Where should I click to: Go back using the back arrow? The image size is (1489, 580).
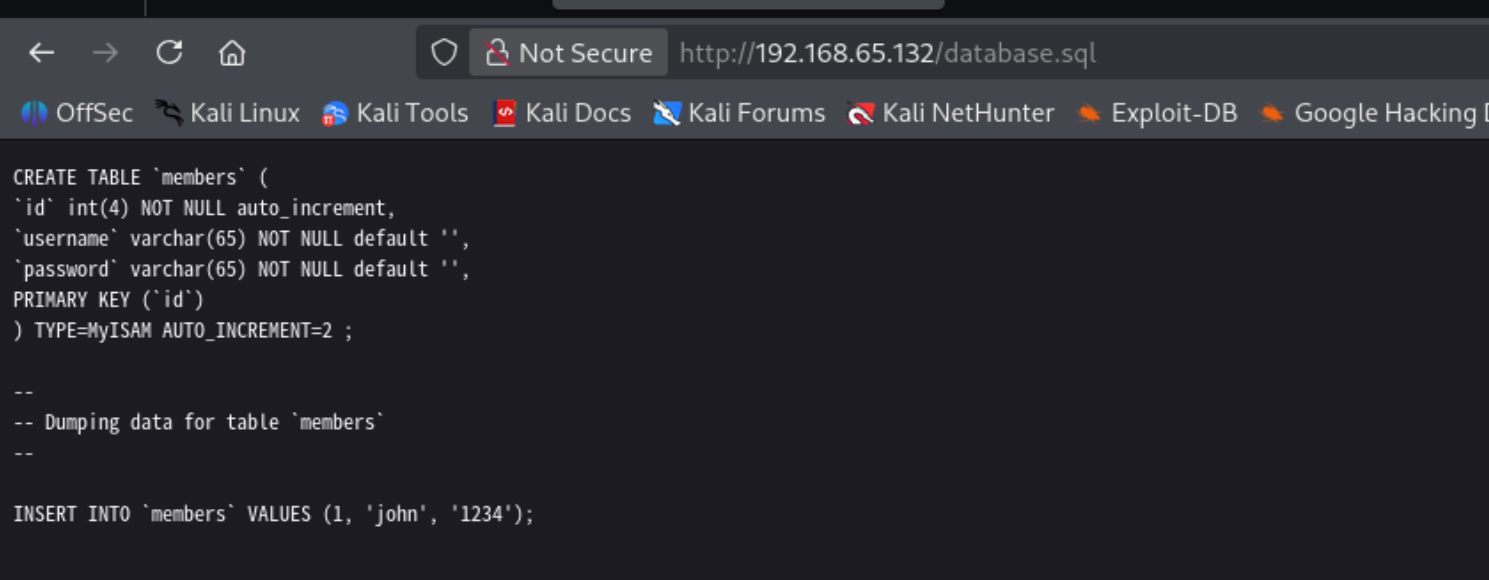tap(41, 53)
